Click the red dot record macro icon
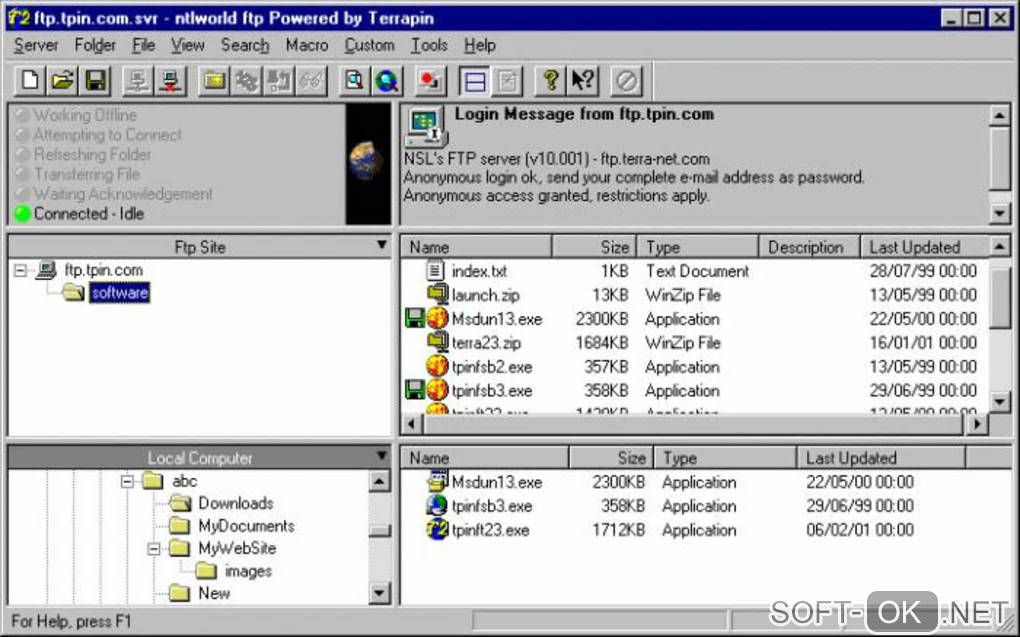Image resolution: width=1020 pixels, height=637 pixels. [x=430, y=81]
